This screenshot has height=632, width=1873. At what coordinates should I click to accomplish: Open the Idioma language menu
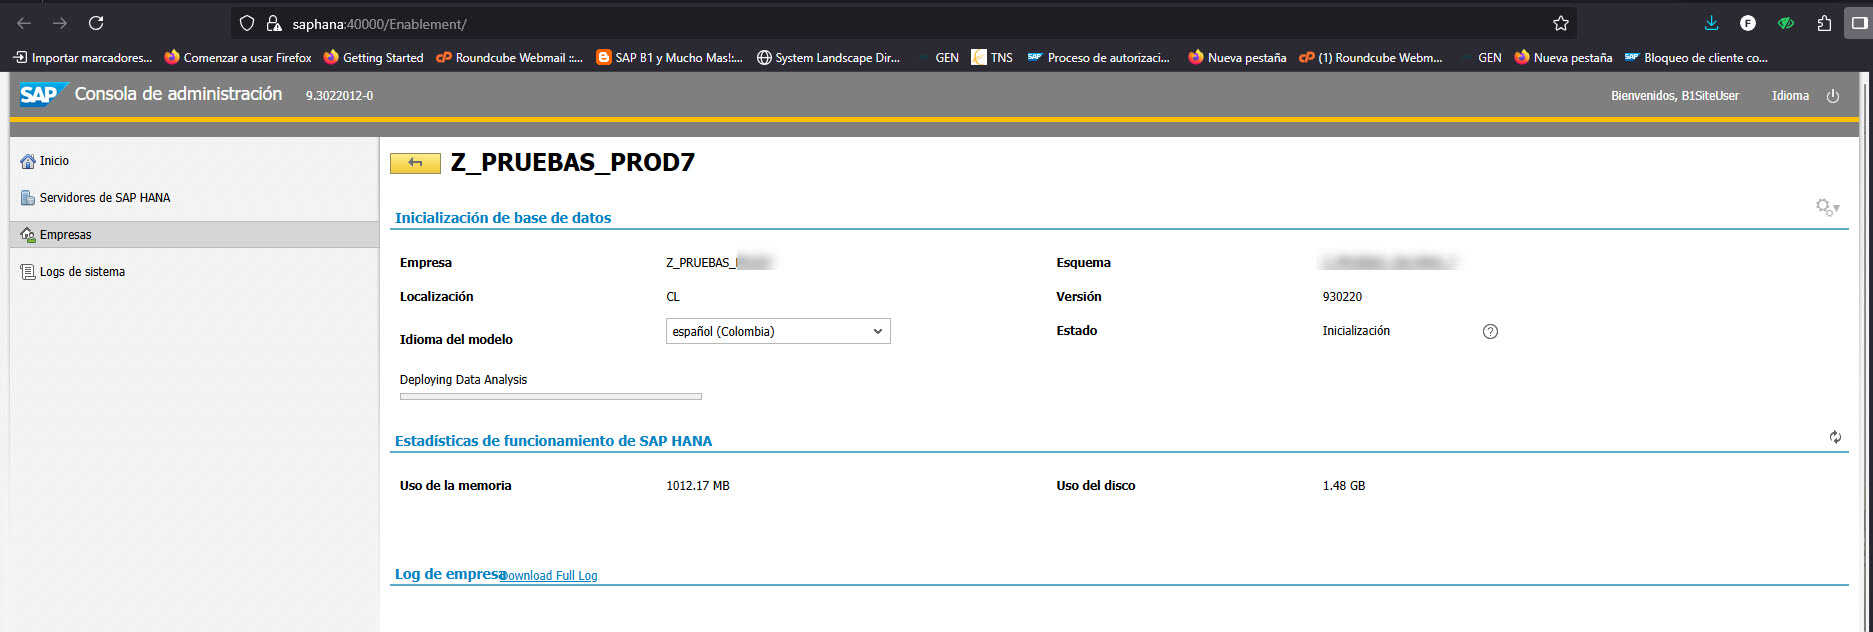point(1790,96)
